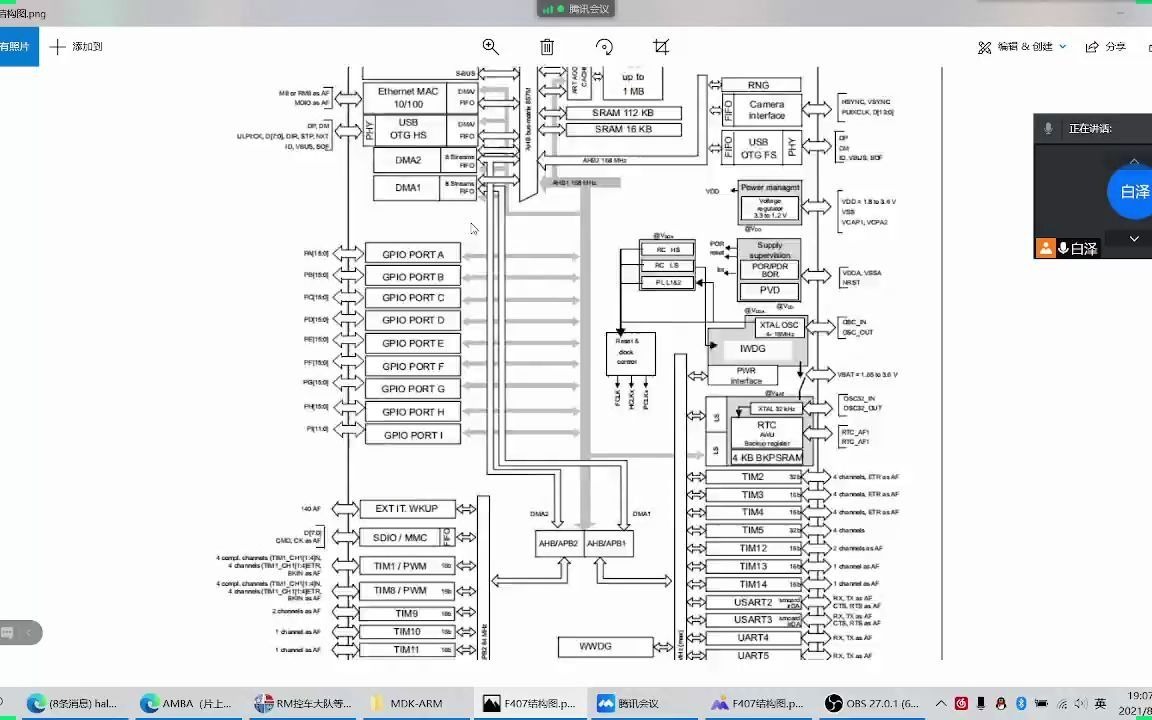Select the rotate image icon
The height and width of the screenshot is (720, 1152).
tap(603, 46)
